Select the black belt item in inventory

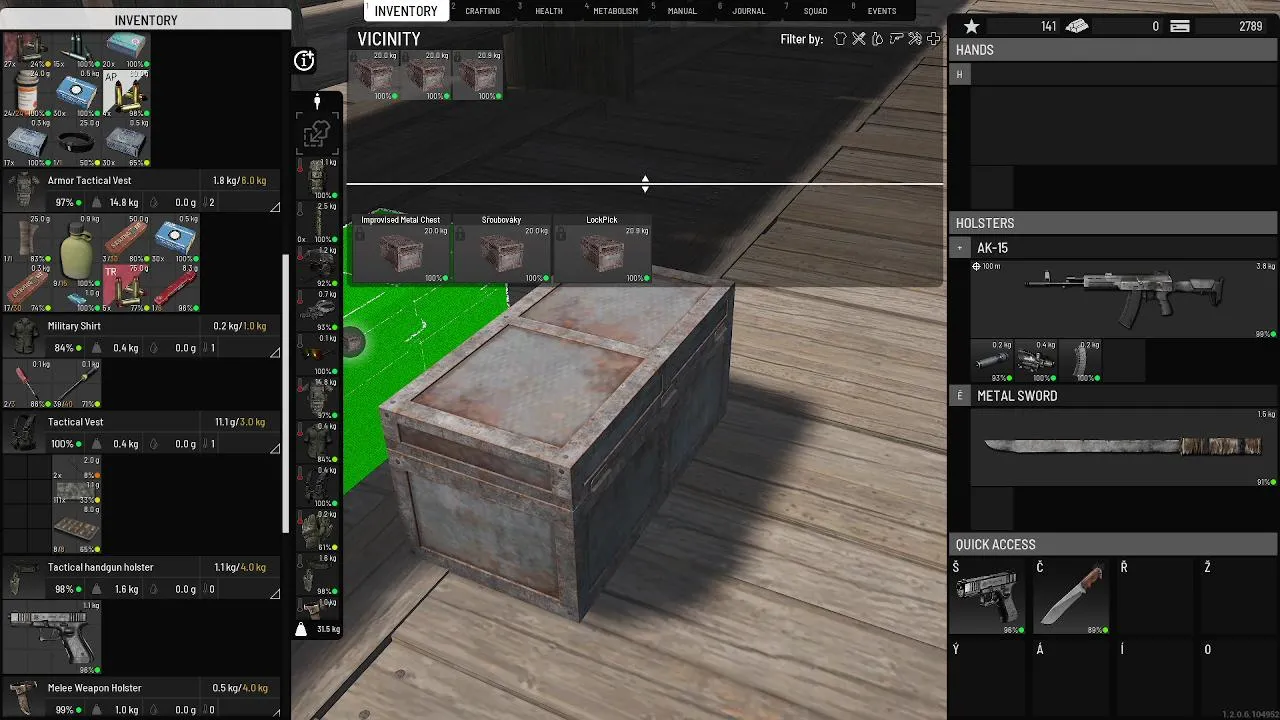(77, 142)
